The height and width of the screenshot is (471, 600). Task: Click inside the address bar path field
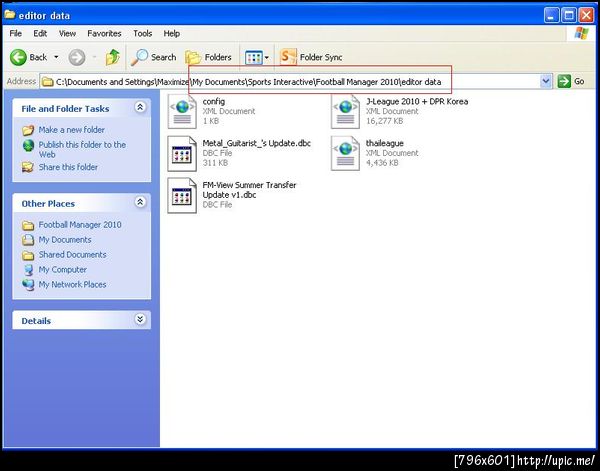[291, 81]
